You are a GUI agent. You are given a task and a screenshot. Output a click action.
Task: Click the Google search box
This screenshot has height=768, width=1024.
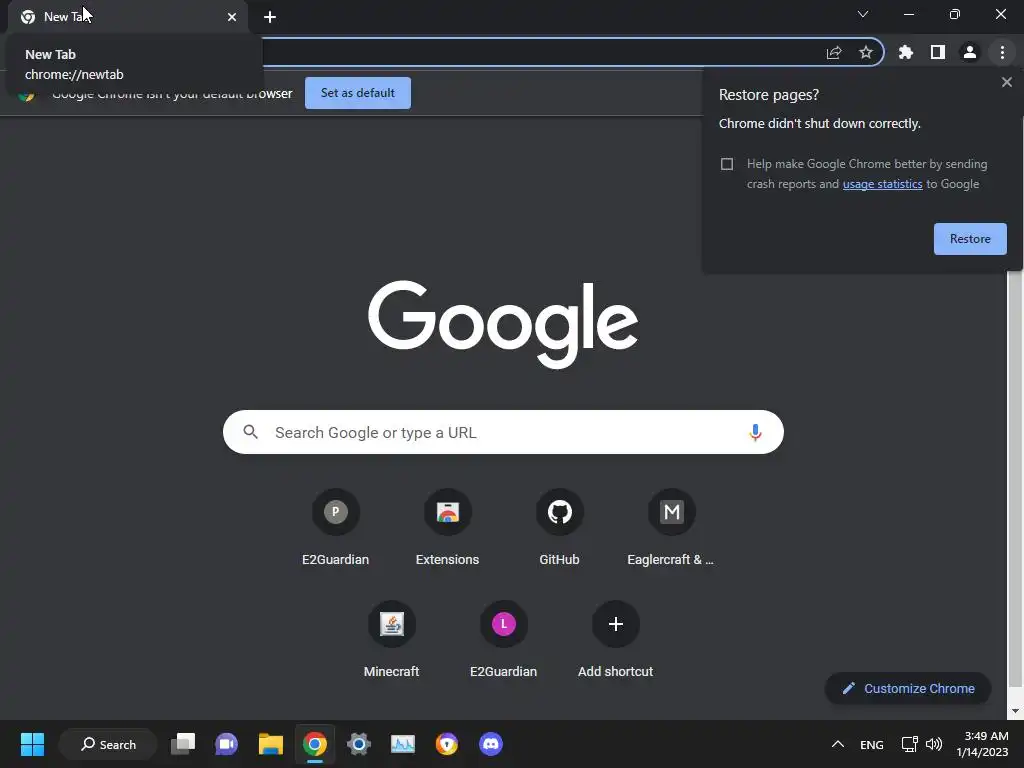(x=503, y=432)
